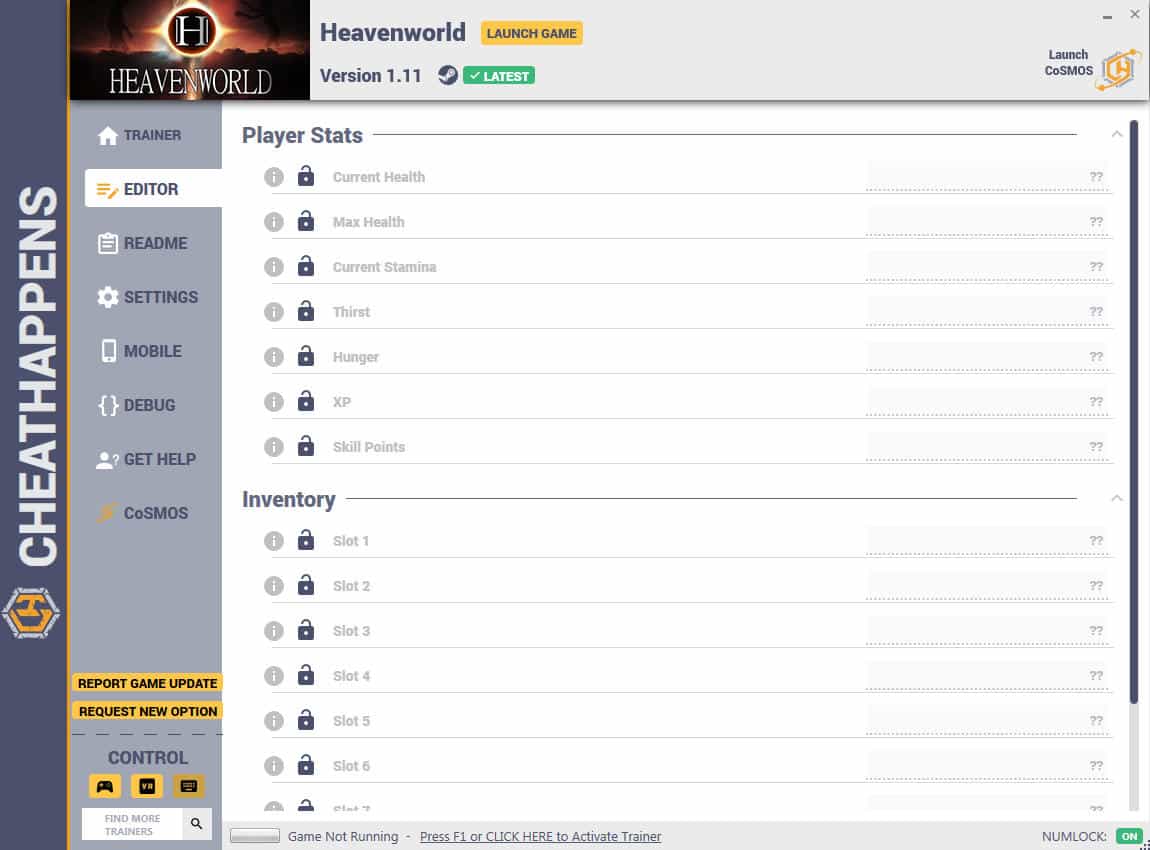Viewport: 1150px width, 850px height.
Task: Click the editor vertical scrollbar
Action: click(x=1134, y=411)
